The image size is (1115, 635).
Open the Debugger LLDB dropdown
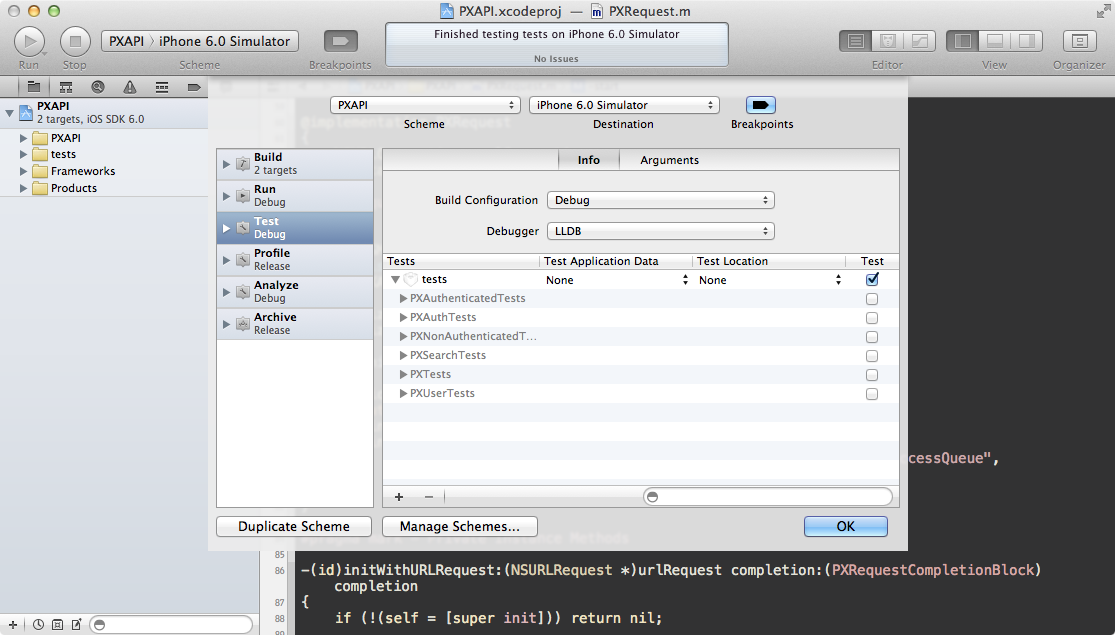661,231
